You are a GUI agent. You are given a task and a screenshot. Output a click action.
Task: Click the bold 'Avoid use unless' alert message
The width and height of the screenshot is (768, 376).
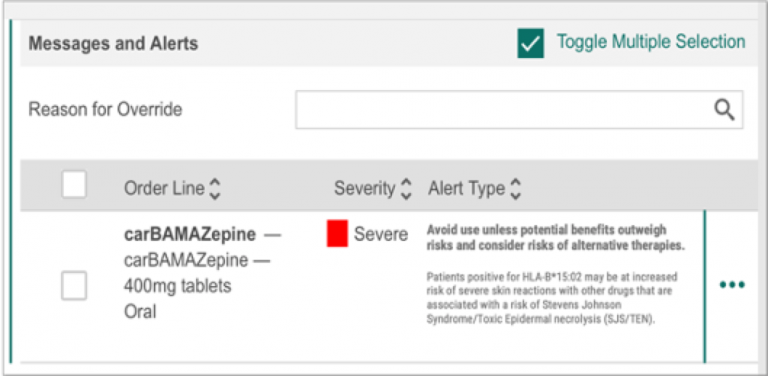click(x=555, y=238)
